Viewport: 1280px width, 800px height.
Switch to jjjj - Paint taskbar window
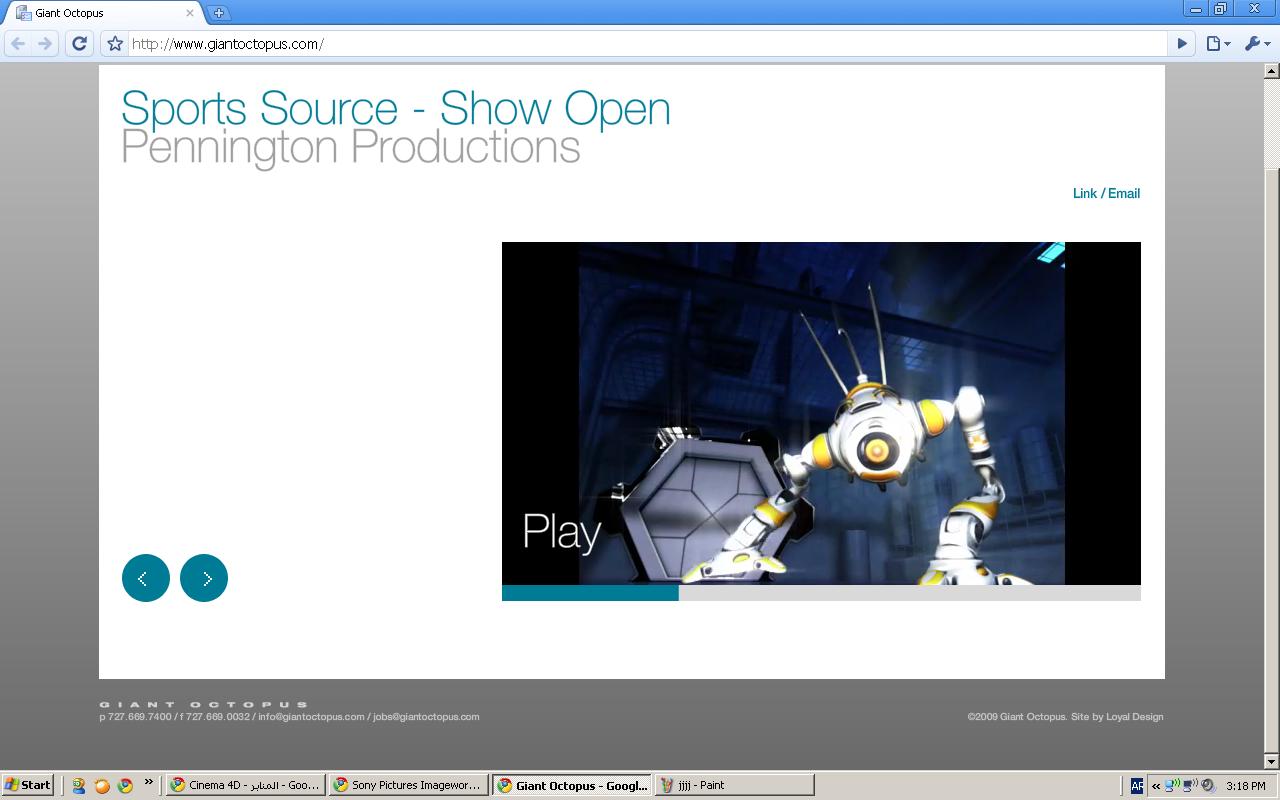pyautogui.click(x=735, y=785)
